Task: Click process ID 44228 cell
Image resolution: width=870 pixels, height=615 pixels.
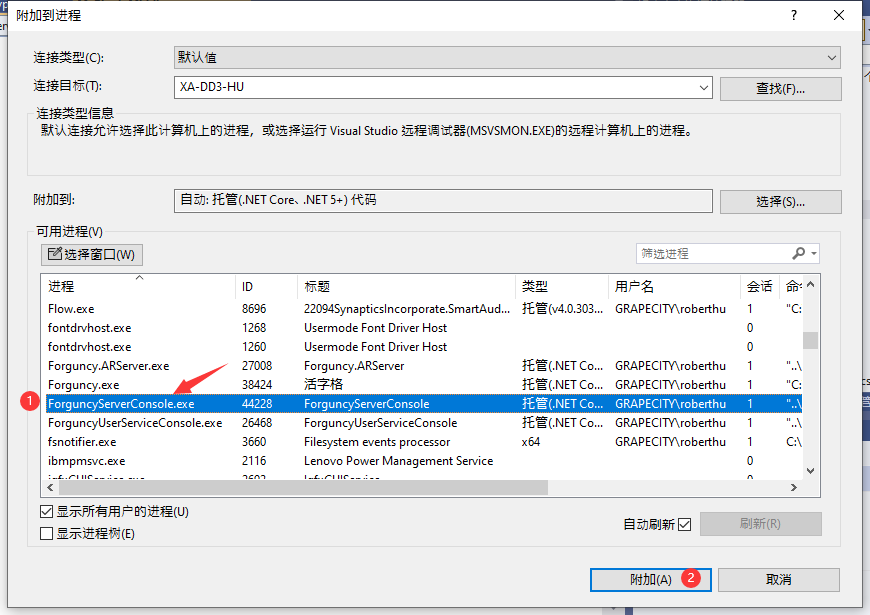Action: pyautogui.click(x=257, y=404)
